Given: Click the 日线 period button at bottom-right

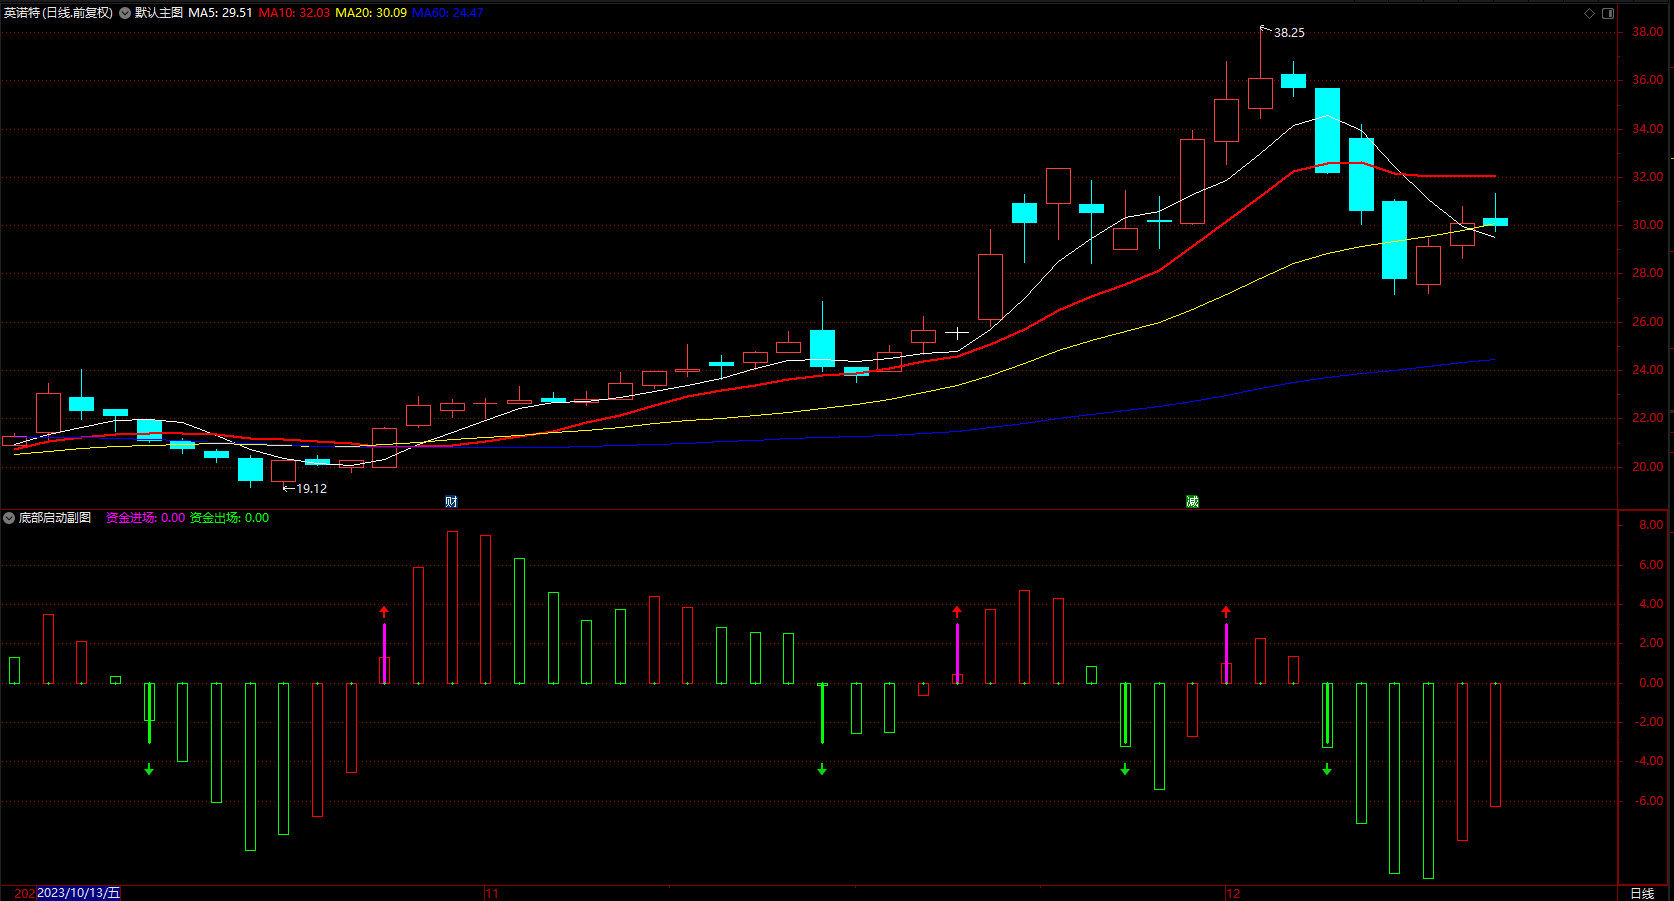Looking at the screenshot, I should point(1642,893).
